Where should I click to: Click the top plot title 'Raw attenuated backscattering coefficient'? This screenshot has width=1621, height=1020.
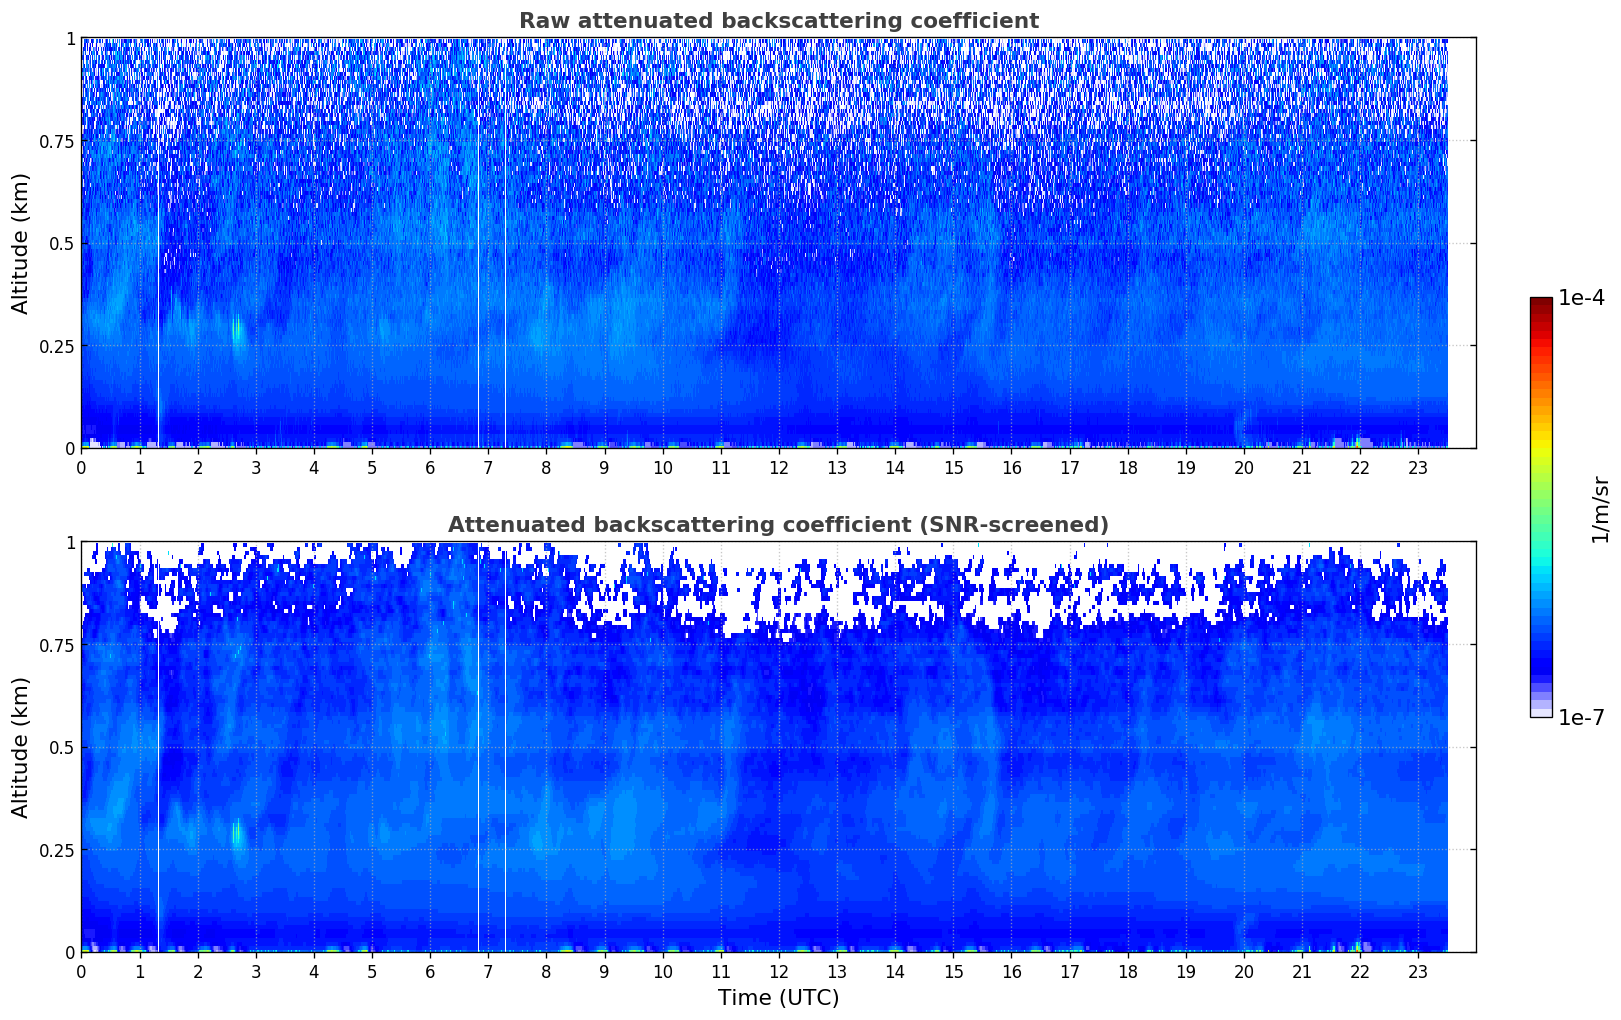[x=778, y=21]
